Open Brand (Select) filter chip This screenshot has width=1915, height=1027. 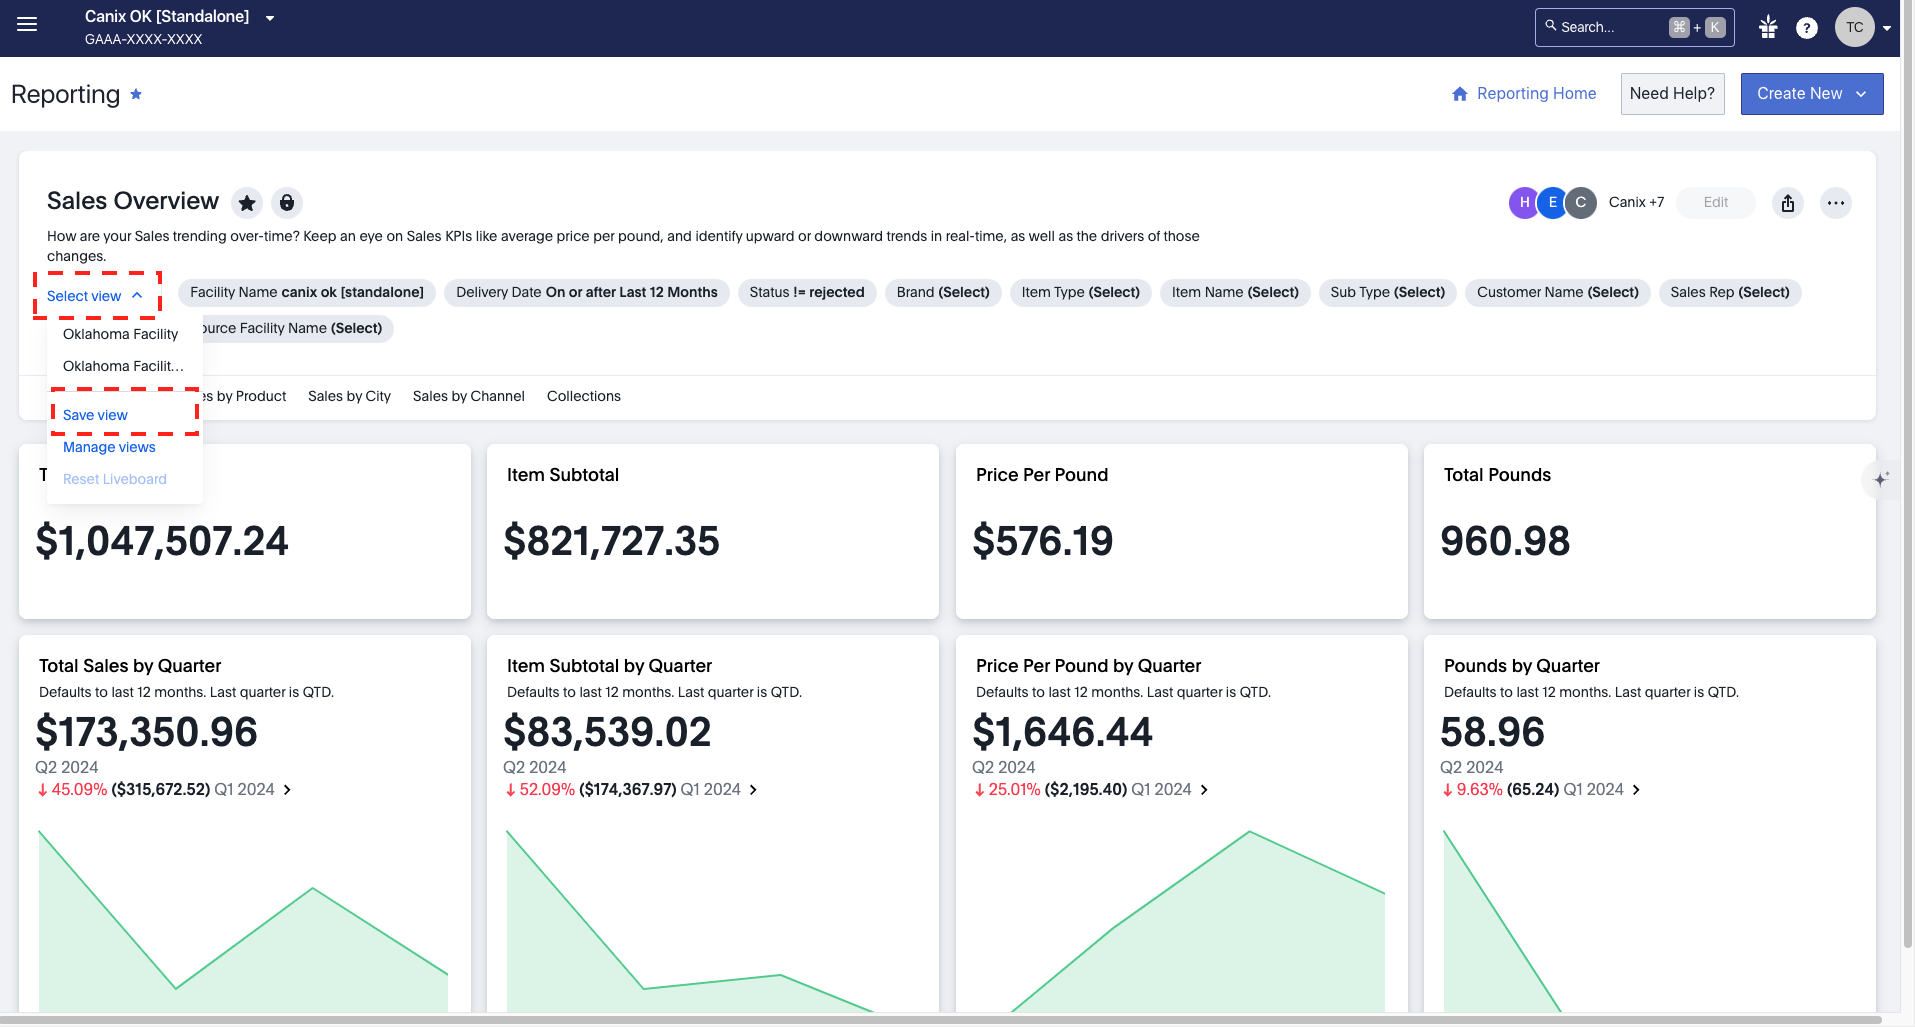pyautogui.click(x=943, y=292)
